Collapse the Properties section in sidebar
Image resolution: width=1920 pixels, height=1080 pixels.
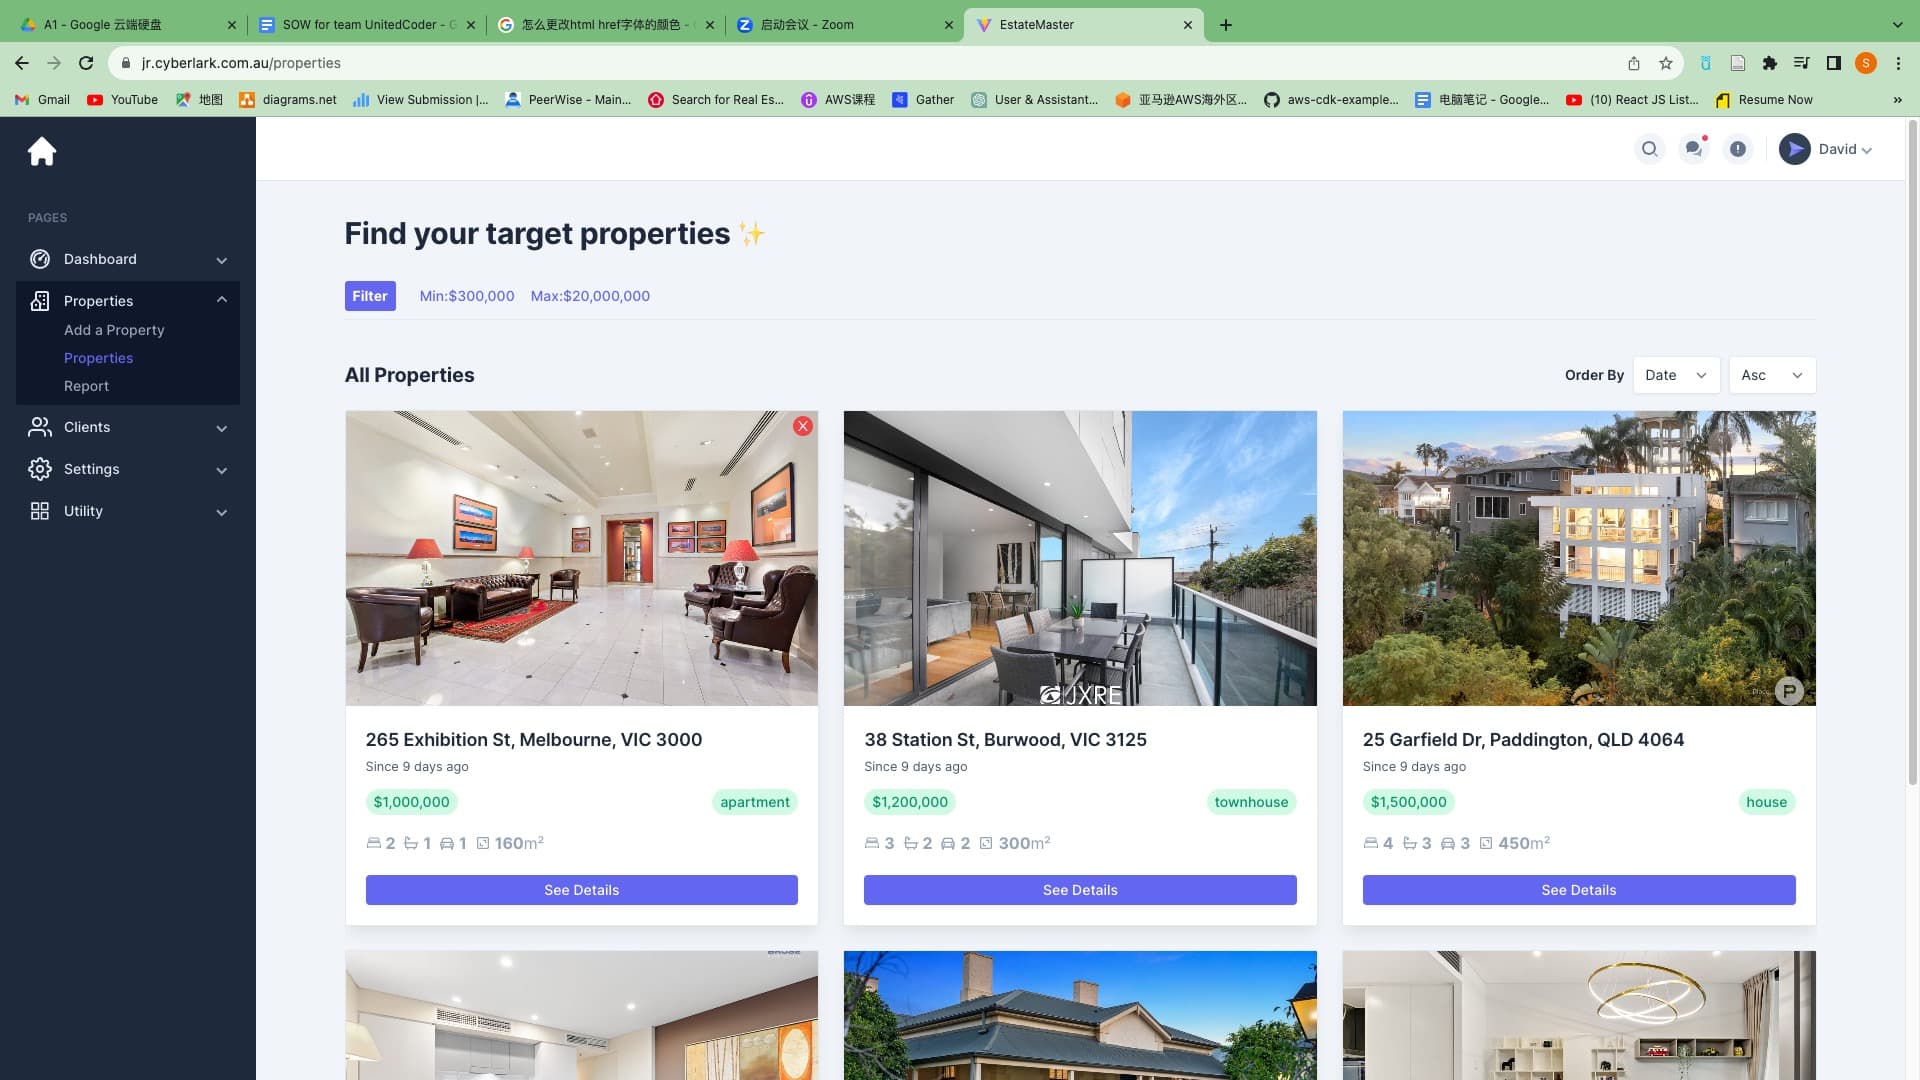(222, 299)
